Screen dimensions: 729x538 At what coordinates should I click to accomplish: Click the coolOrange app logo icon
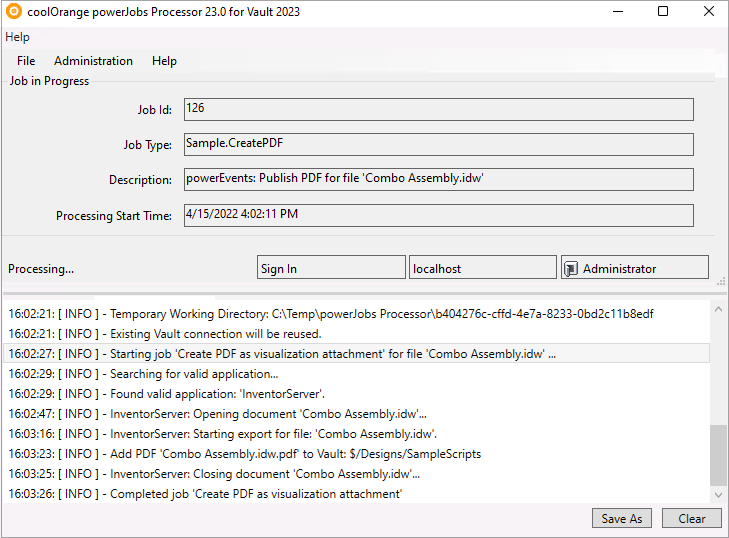click(14, 11)
